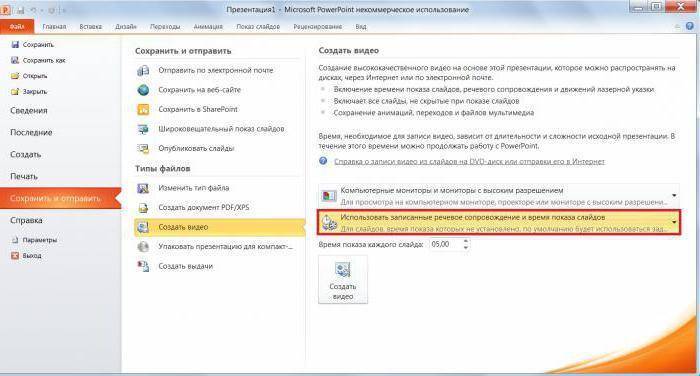
Task: Click the quick access save icon in title bar
Action: [x=21, y=9]
